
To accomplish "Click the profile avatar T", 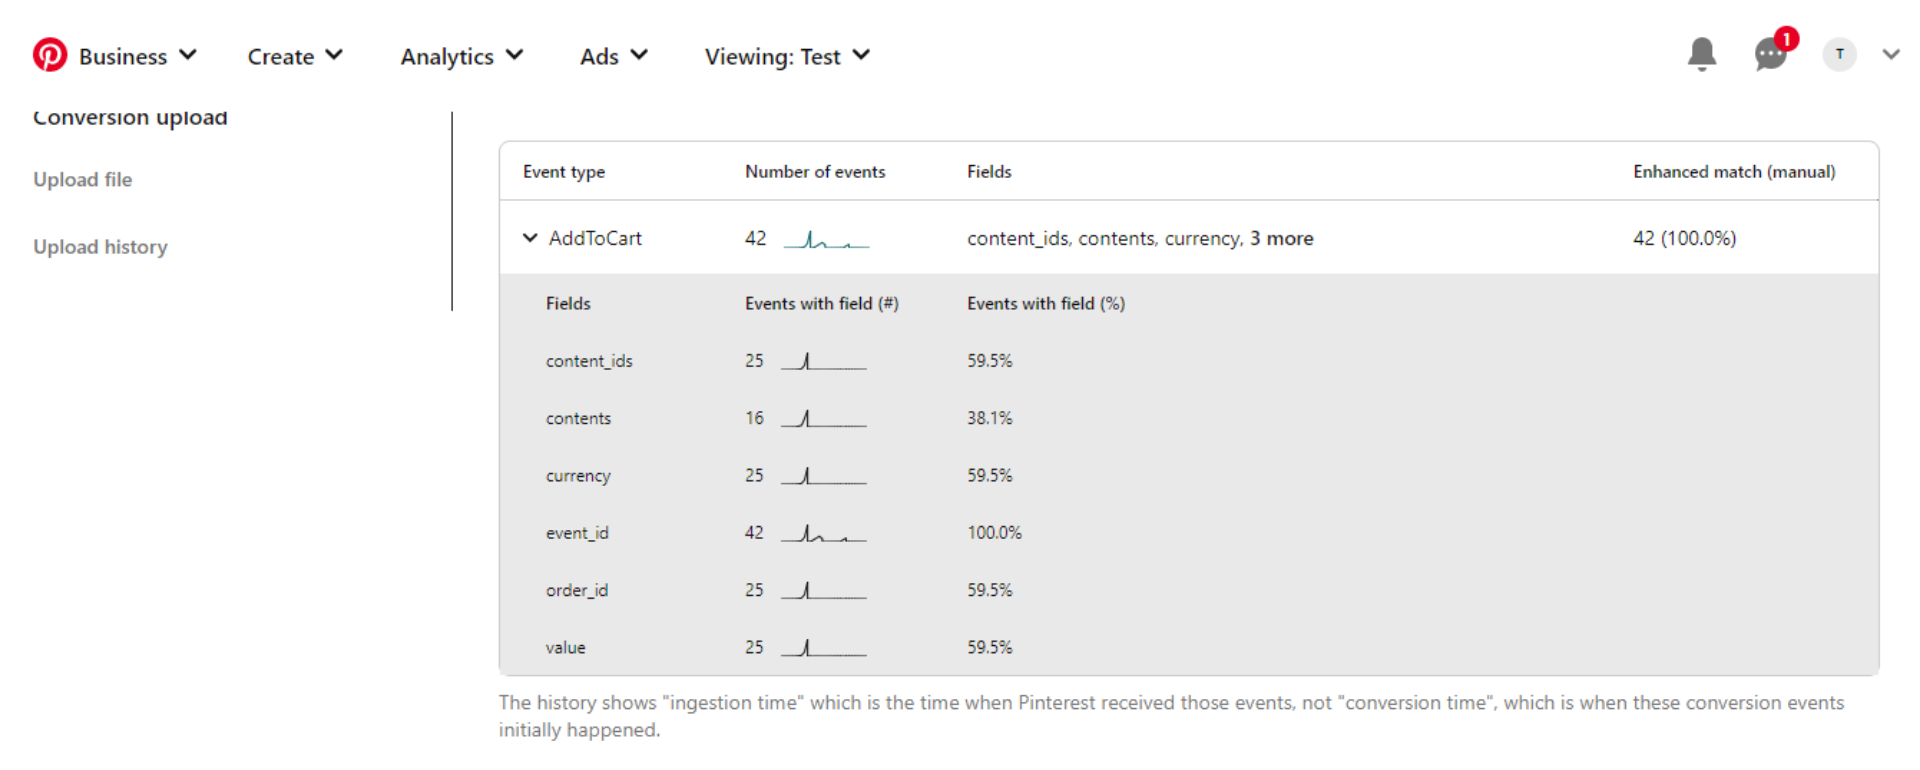I will pyautogui.click(x=1839, y=54).
